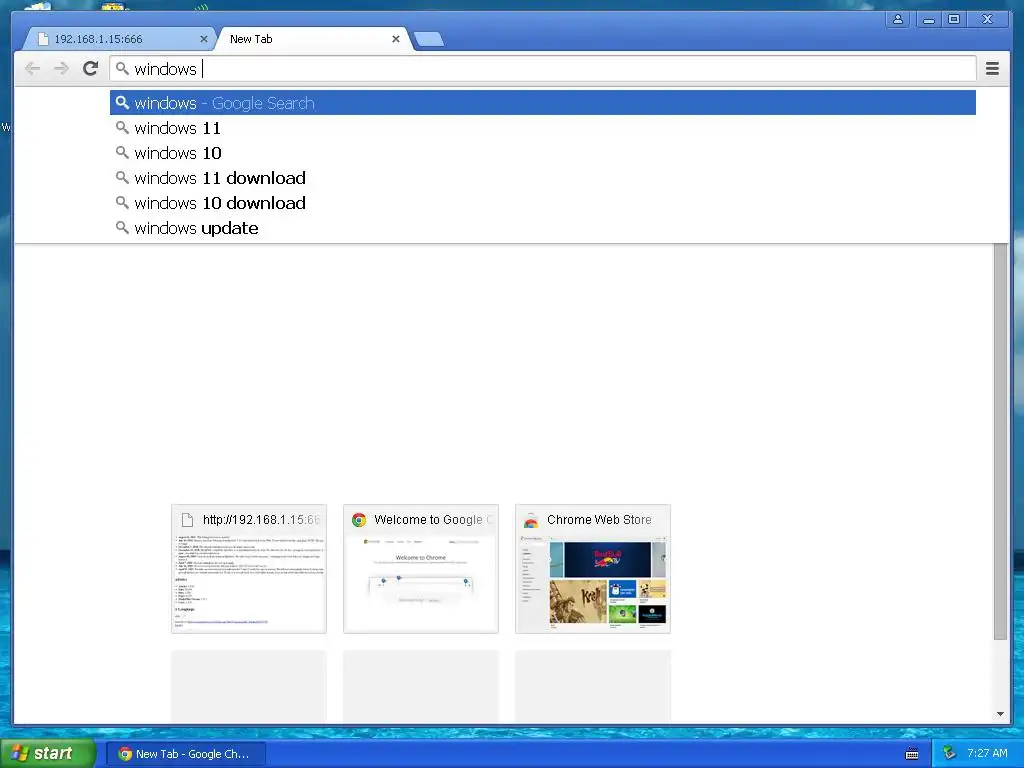
Task: Click the browser back arrow
Action: (32, 69)
